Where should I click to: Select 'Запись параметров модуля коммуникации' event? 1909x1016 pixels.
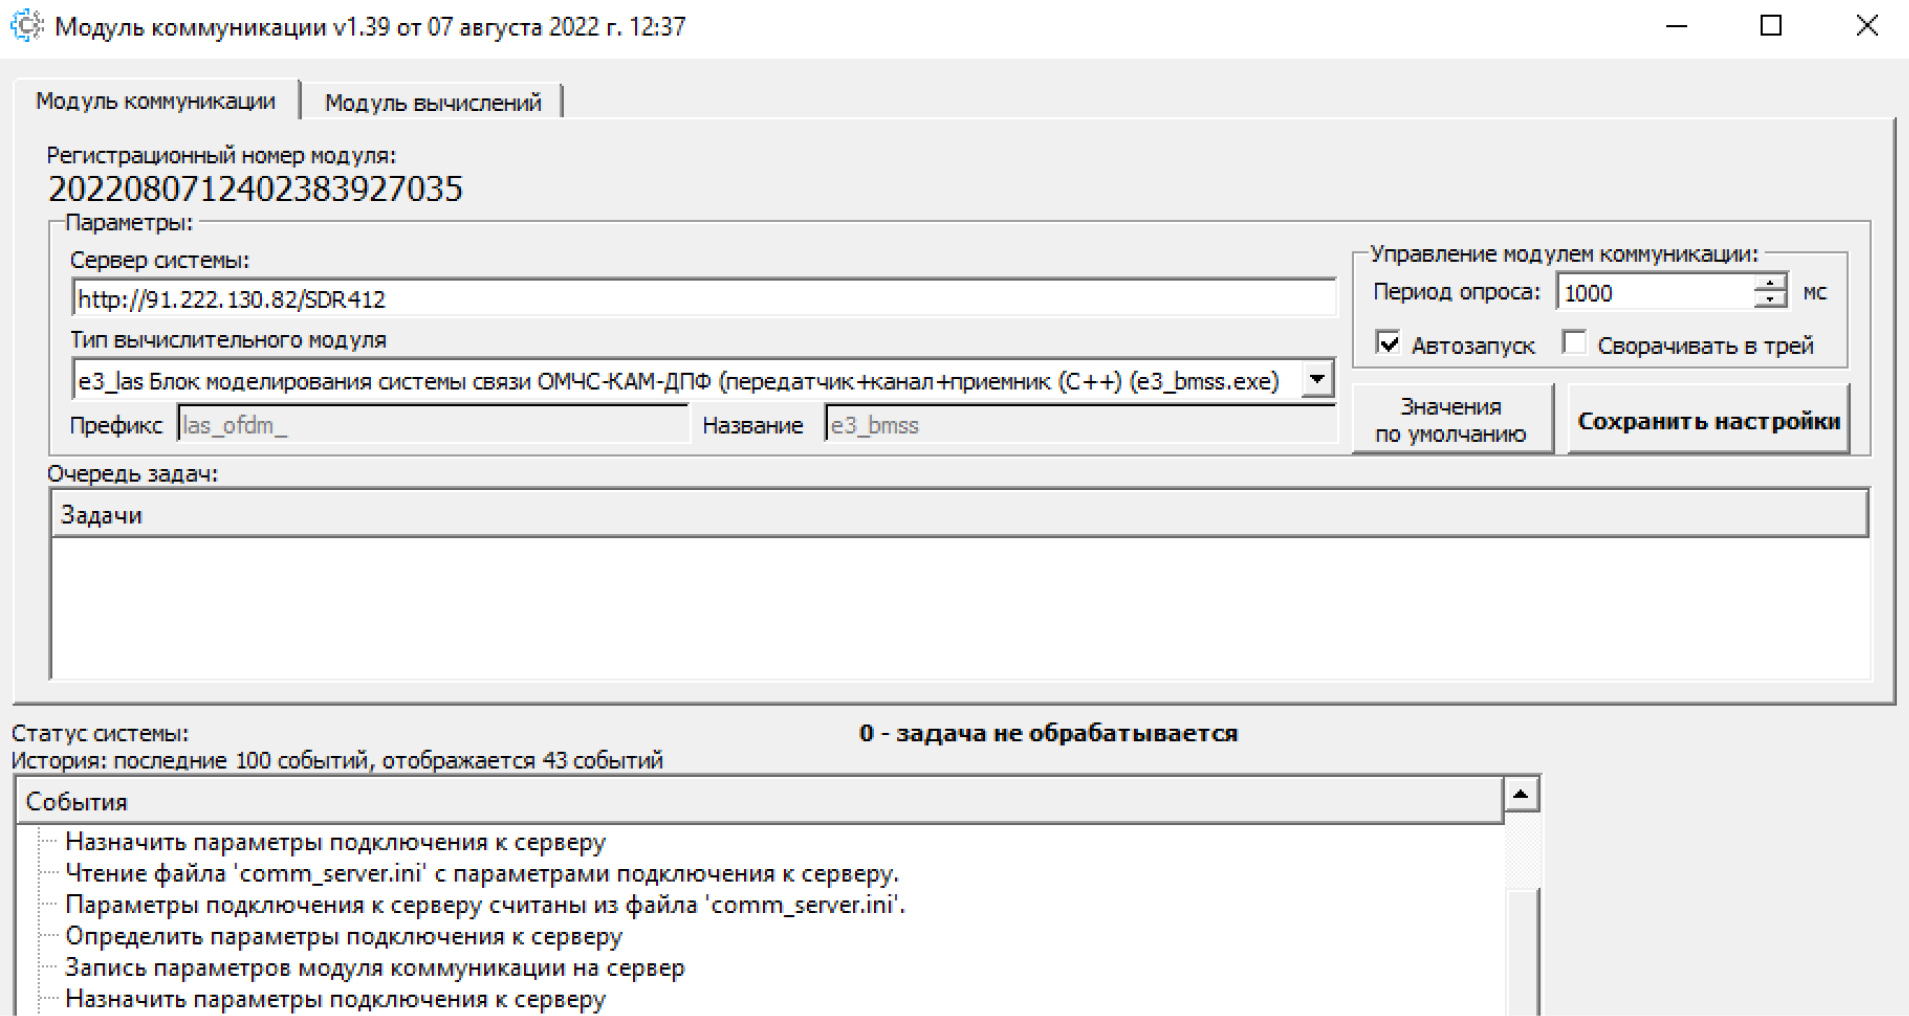[374, 968]
